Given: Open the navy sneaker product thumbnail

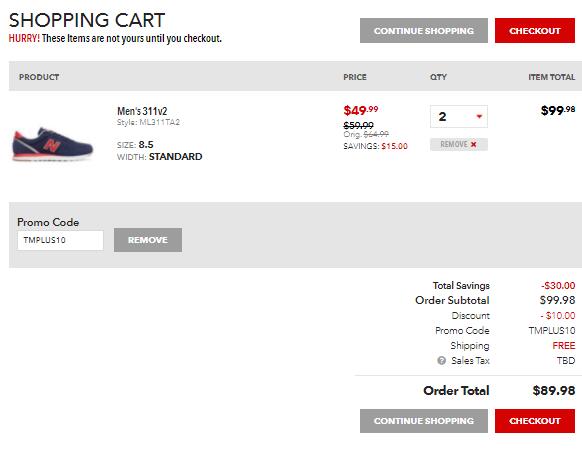Looking at the screenshot, I should 52,144.
